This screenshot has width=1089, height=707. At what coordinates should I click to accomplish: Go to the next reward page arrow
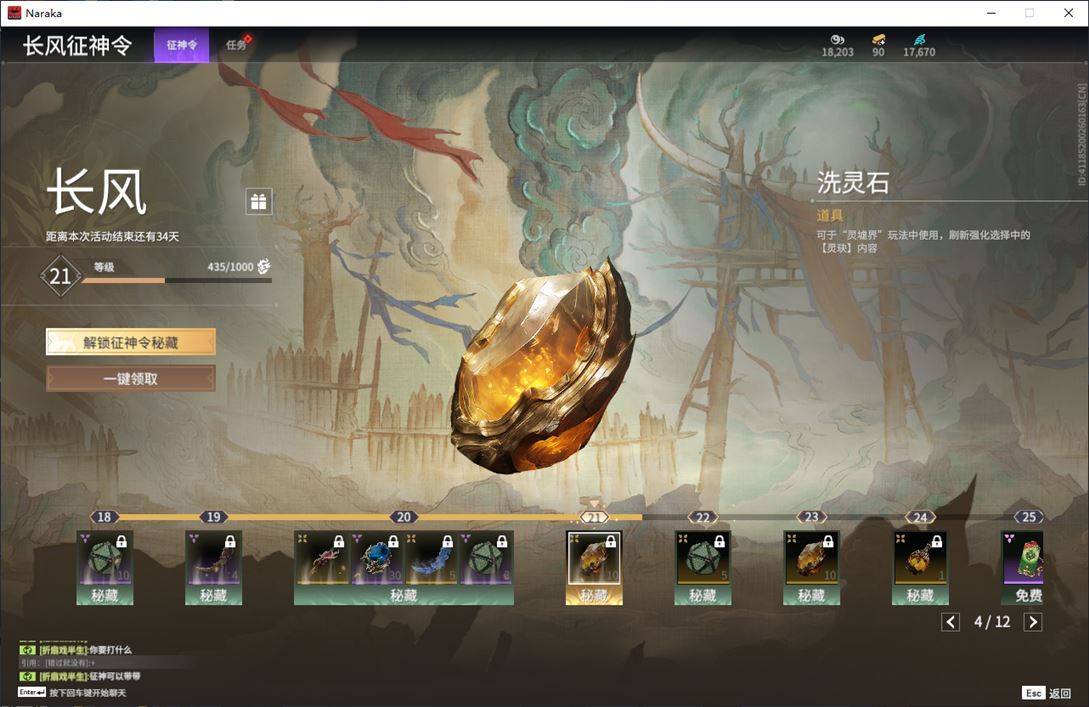click(x=1033, y=622)
